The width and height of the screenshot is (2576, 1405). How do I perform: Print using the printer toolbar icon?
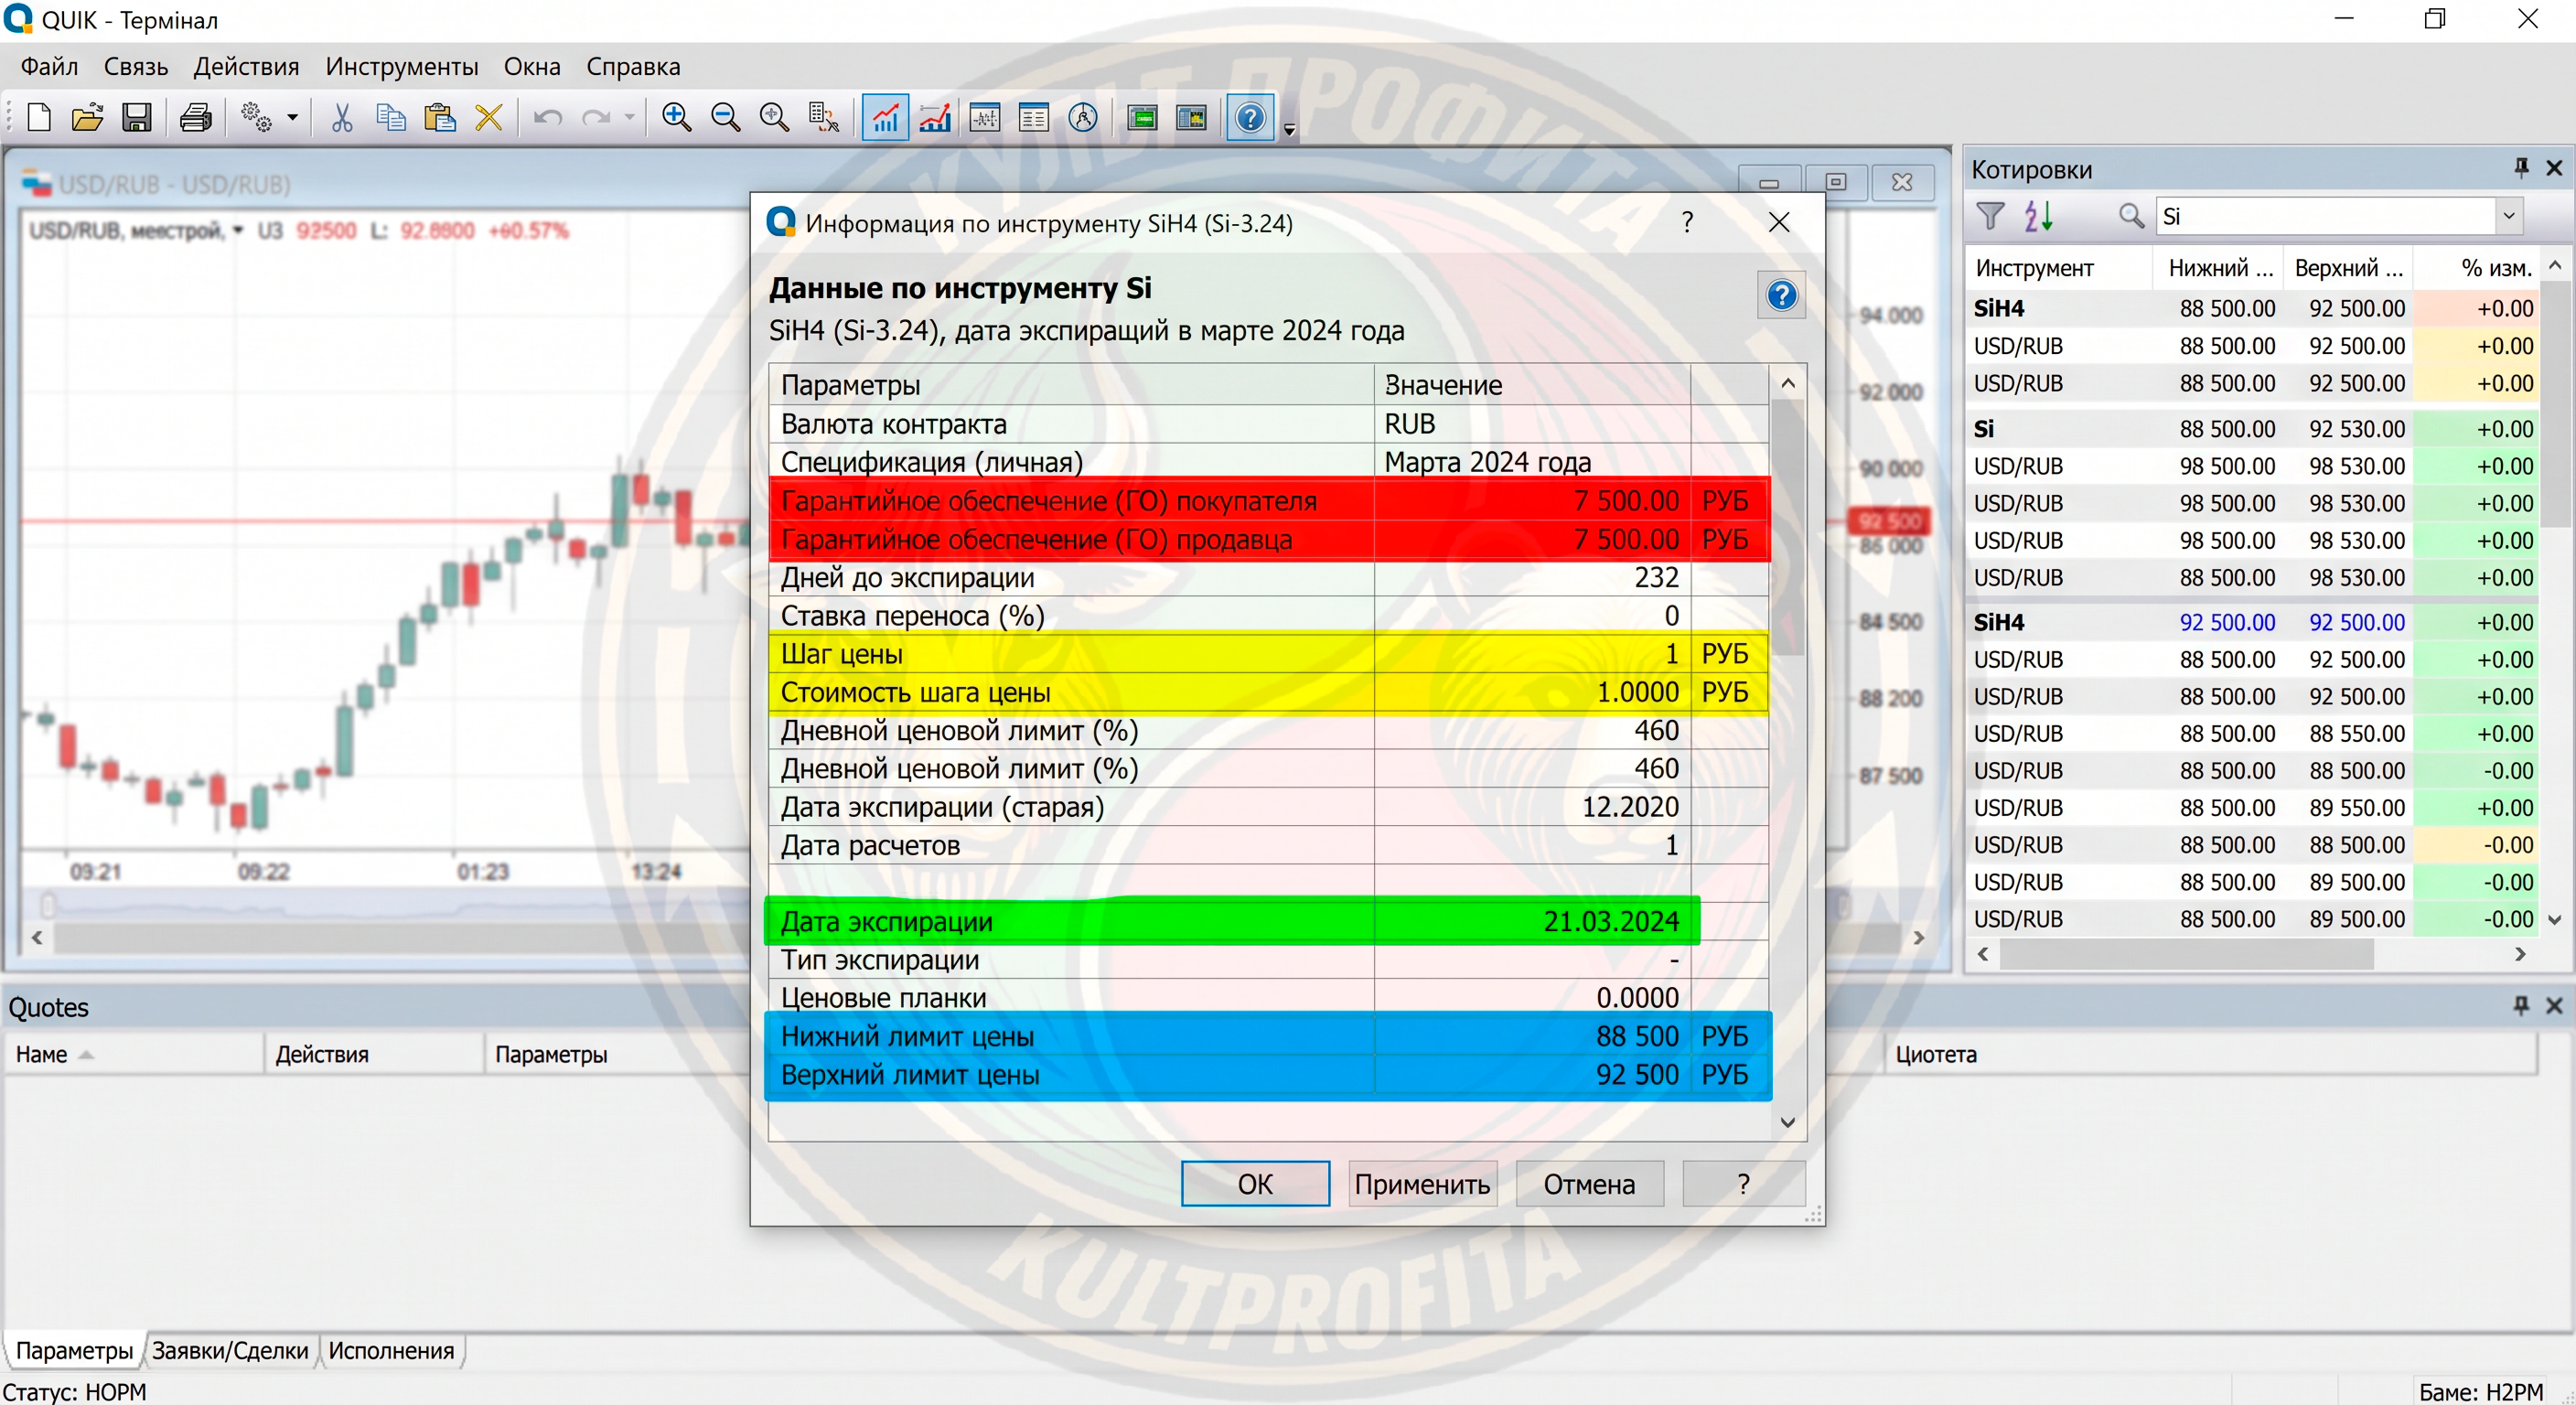pyautogui.click(x=195, y=118)
